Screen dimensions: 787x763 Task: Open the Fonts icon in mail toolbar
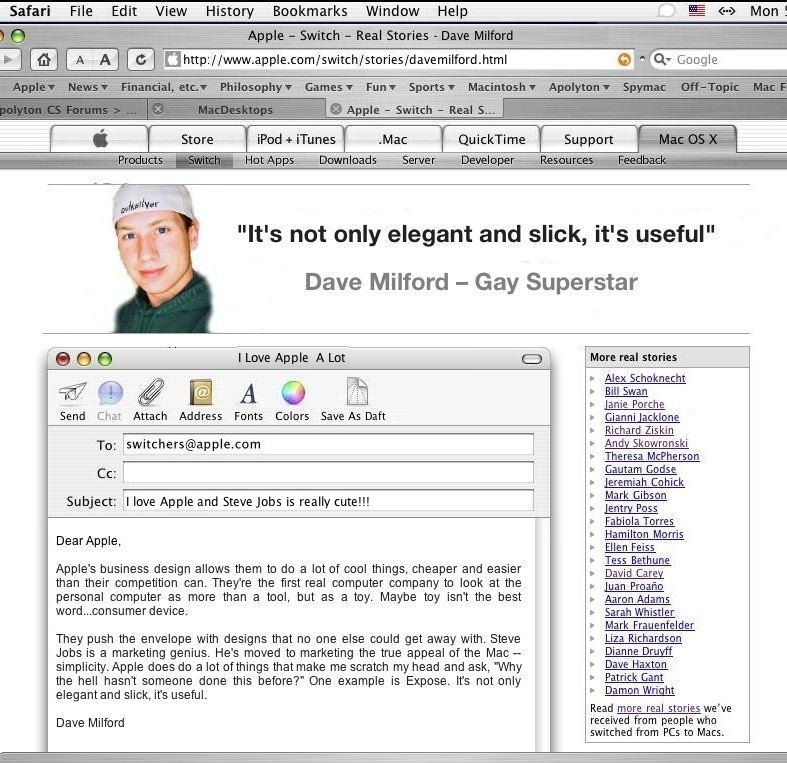coord(248,392)
